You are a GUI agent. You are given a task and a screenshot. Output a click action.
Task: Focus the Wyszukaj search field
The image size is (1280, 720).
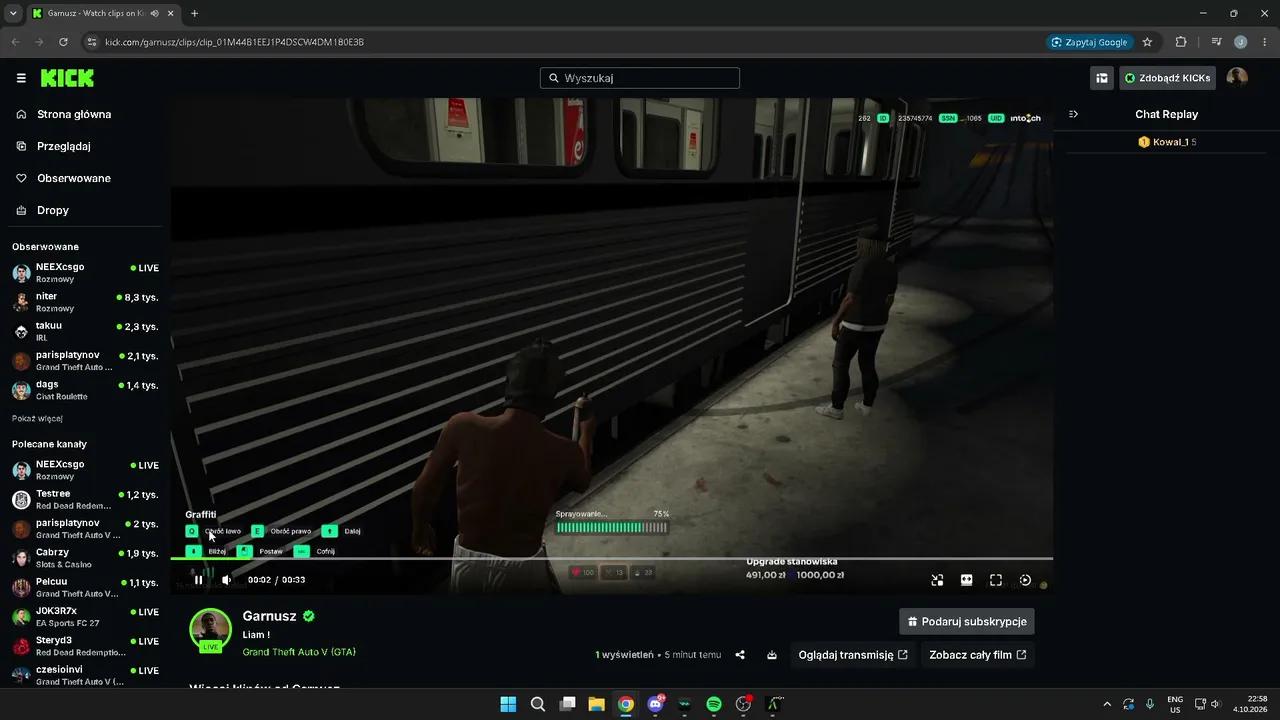[x=640, y=78]
